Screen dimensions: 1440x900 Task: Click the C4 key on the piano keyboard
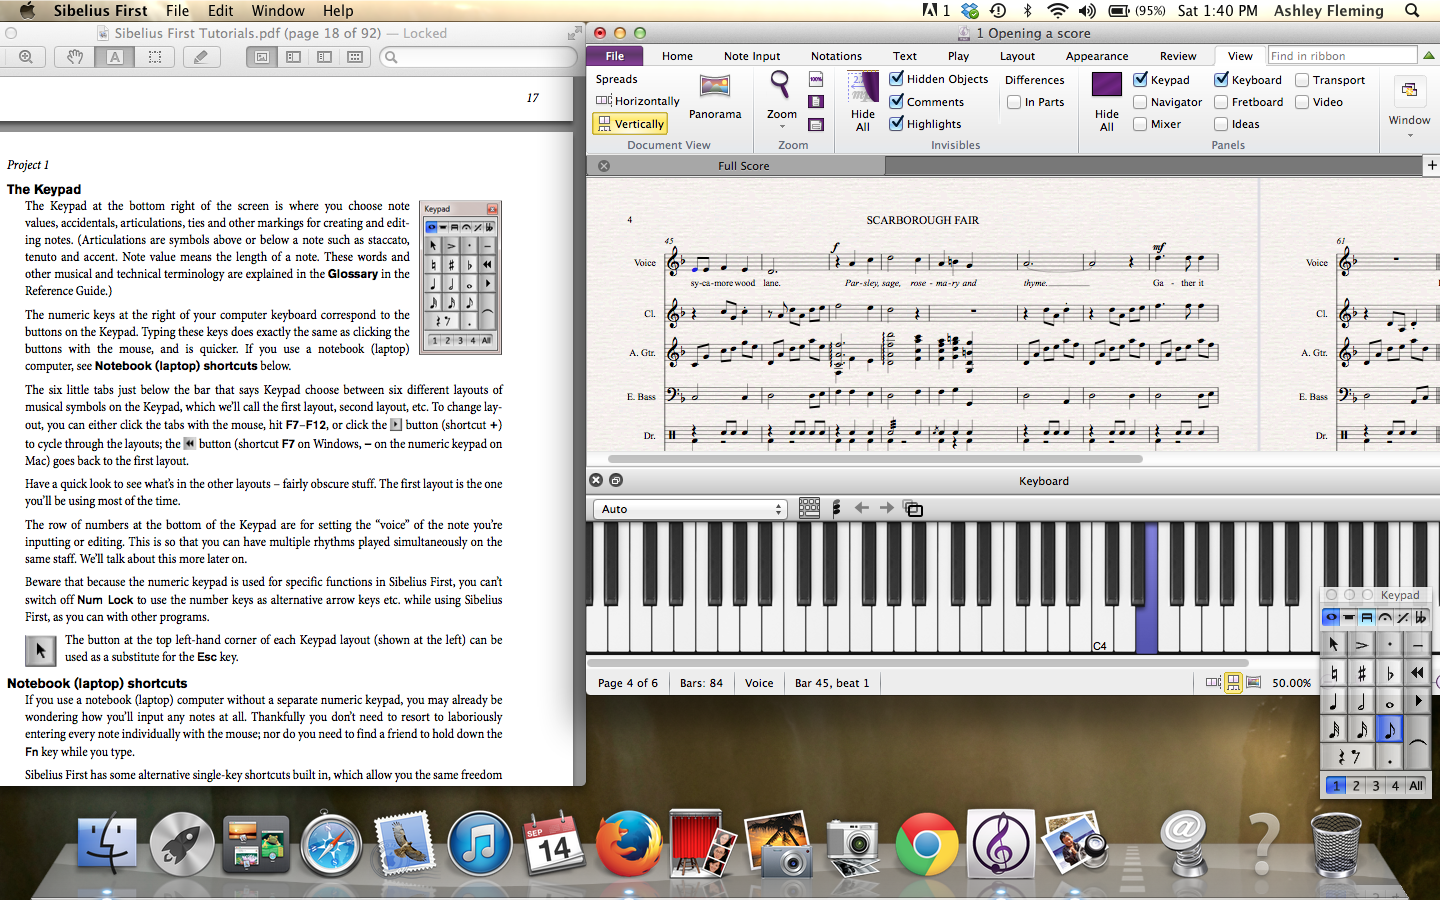tap(1102, 632)
